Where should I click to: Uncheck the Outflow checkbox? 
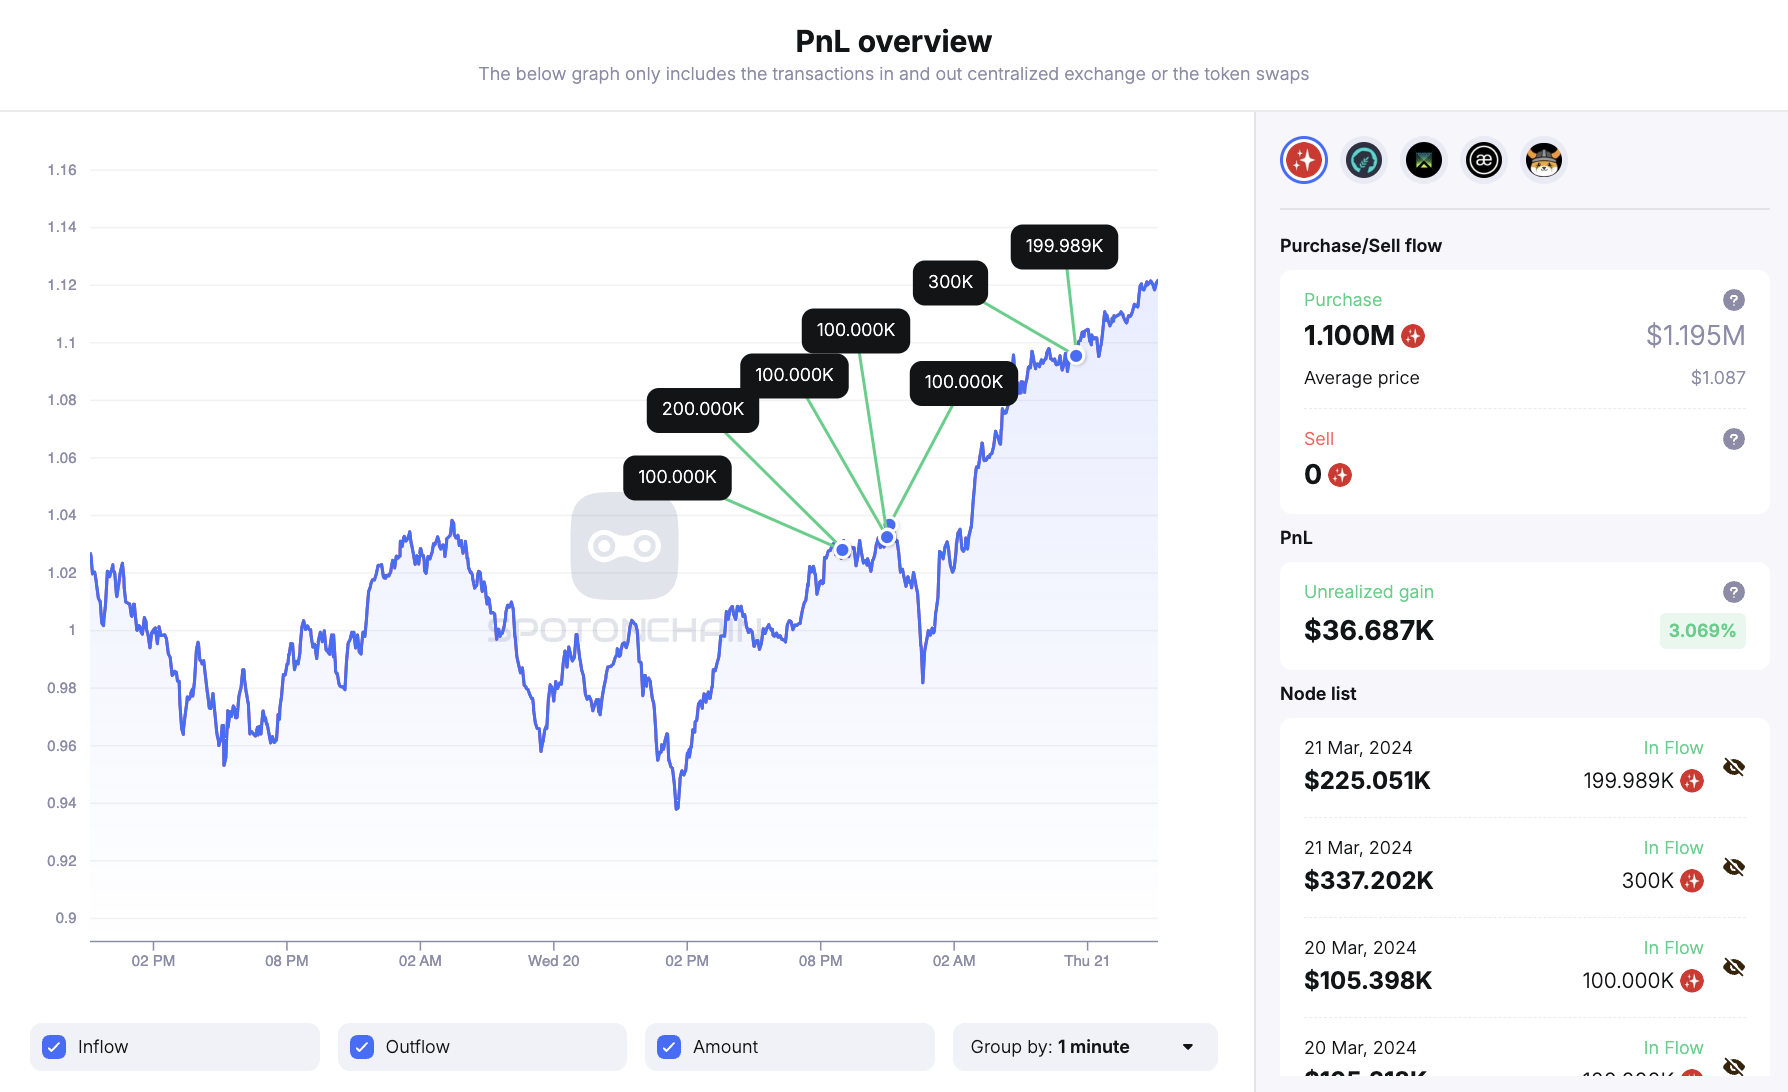coord(362,1047)
